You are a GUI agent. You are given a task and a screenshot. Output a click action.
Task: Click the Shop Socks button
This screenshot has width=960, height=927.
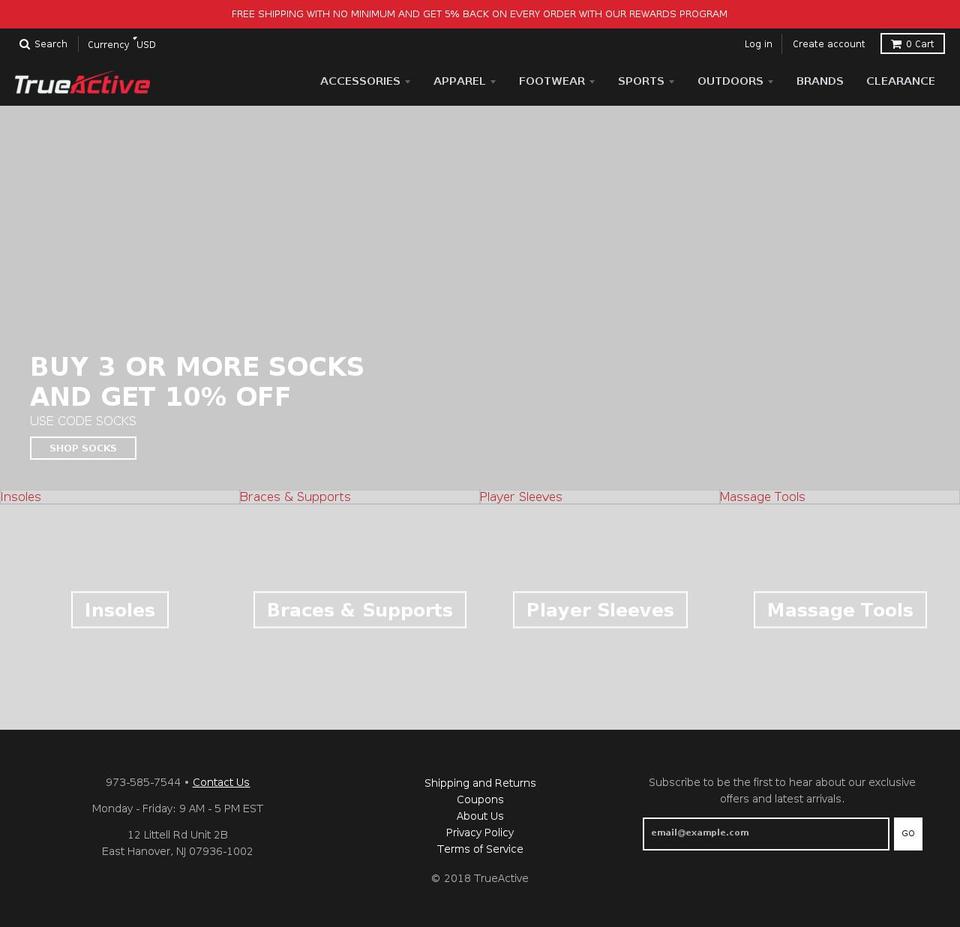point(83,448)
